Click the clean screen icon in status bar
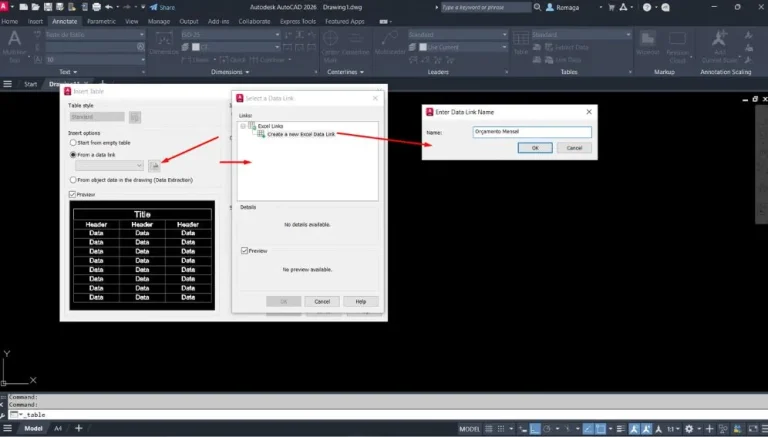768x437 pixels. click(x=753, y=429)
